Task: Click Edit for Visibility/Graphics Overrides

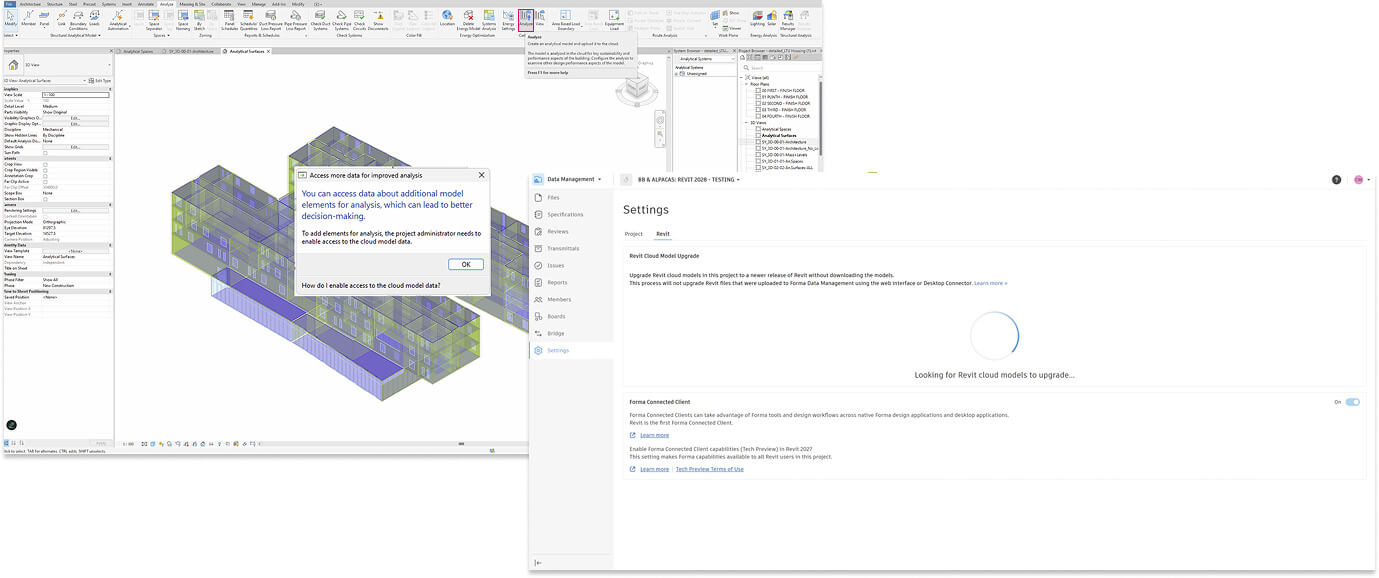Action: [75, 117]
